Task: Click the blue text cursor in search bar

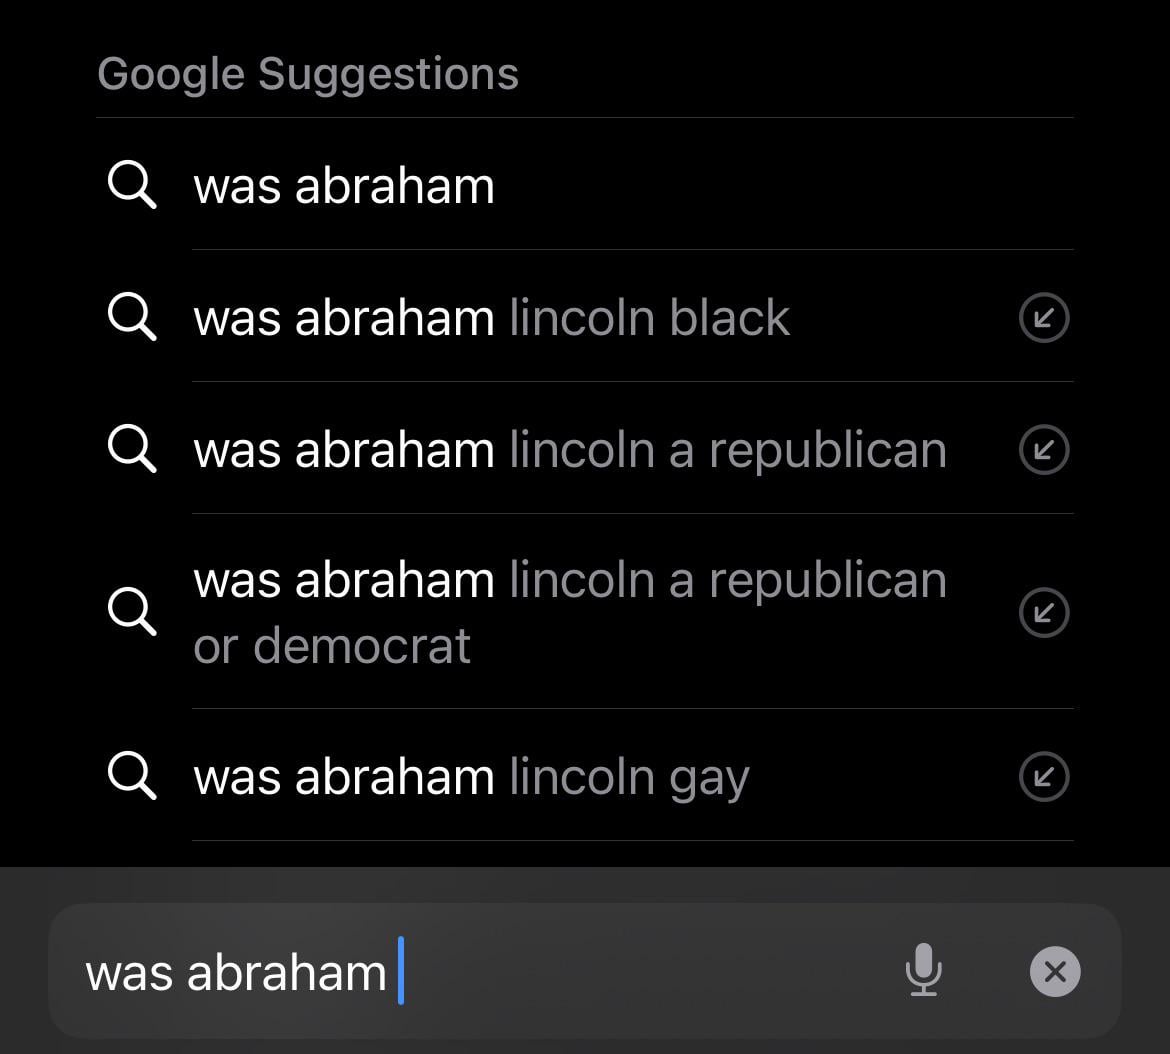Action: click(401, 970)
